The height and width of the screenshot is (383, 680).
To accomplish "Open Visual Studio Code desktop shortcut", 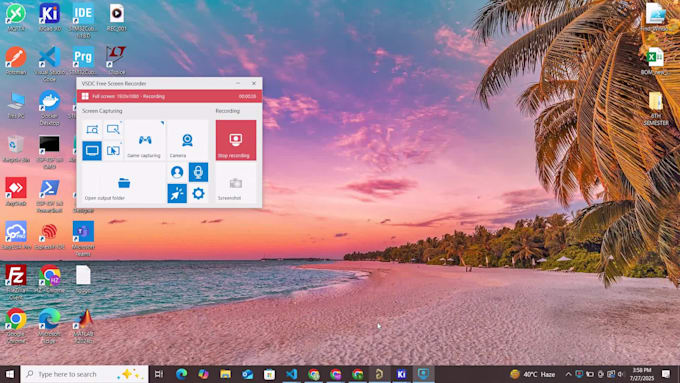I will pyautogui.click(x=49, y=64).
